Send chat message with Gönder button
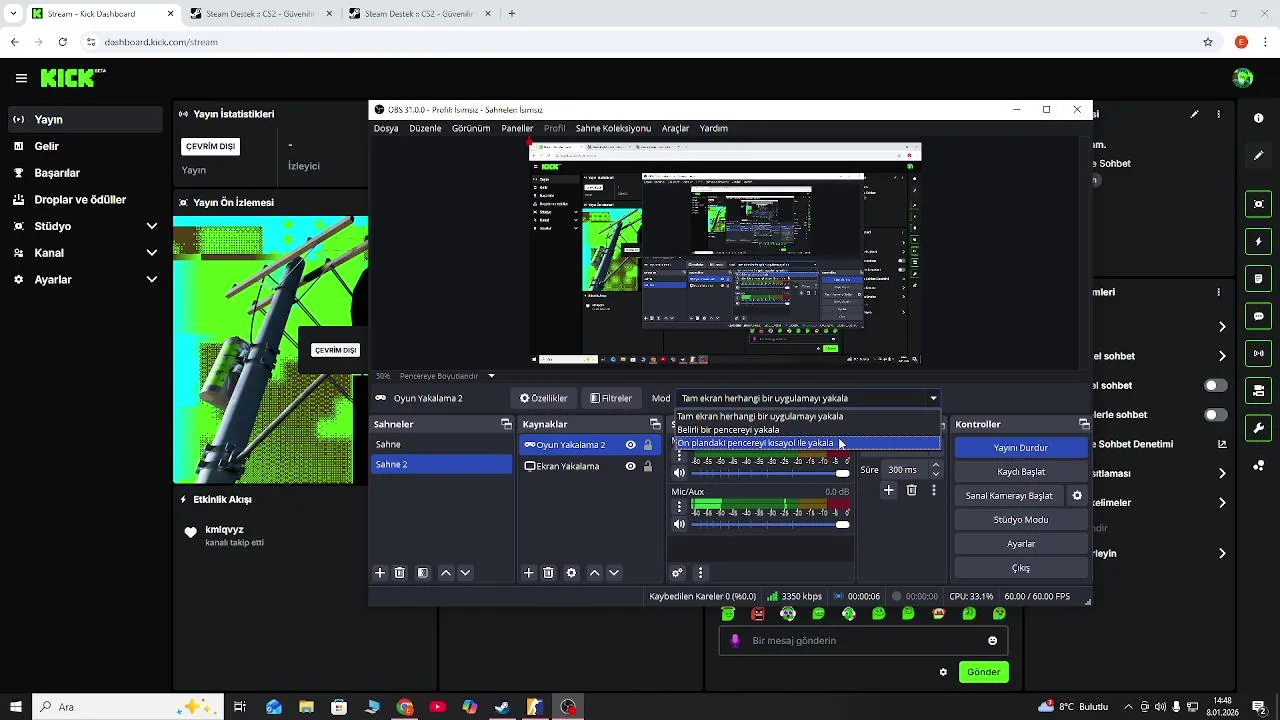 point(983,672)
